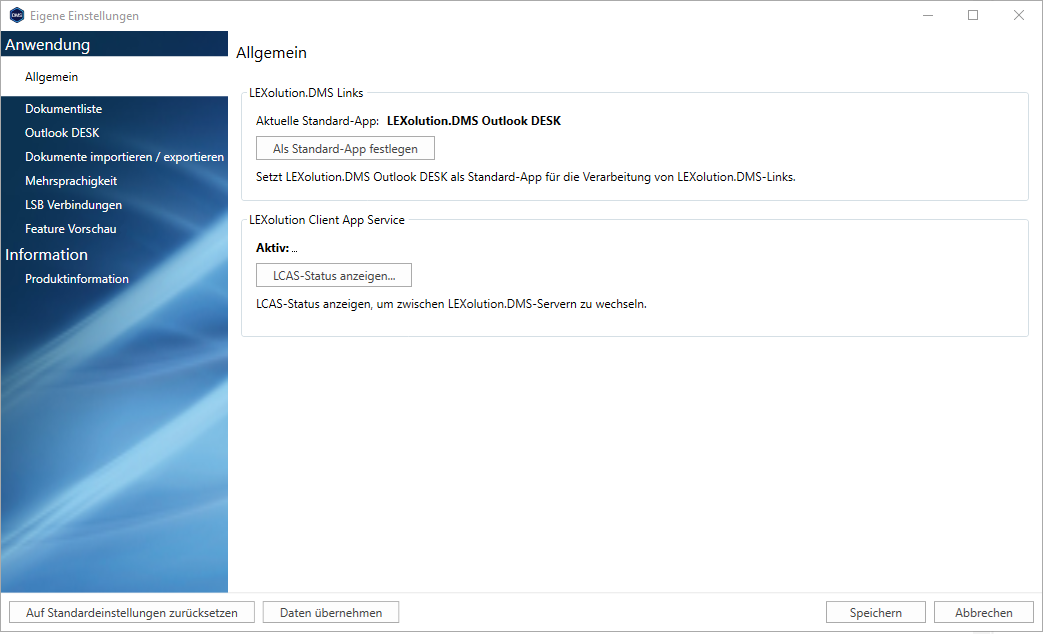Click Als Standard-App festlegen button
The image size is (1043, 634).
click(x=345, y=148)
